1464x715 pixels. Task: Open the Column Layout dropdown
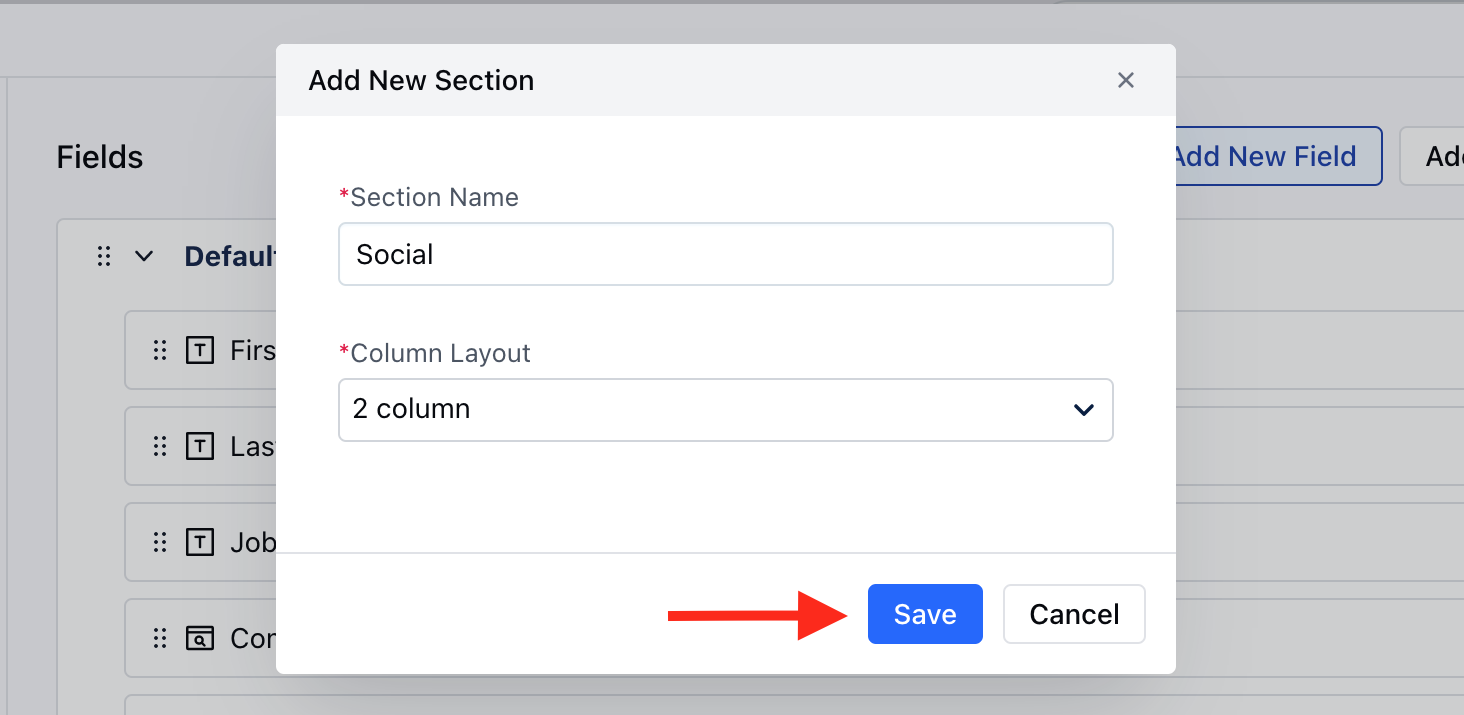click(726, 409)
